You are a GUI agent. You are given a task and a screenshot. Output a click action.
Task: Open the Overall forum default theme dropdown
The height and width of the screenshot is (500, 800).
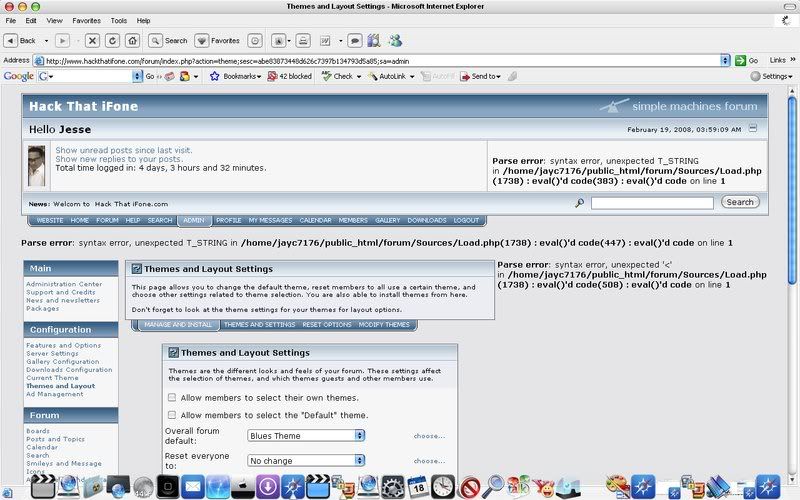pos(306,436)
